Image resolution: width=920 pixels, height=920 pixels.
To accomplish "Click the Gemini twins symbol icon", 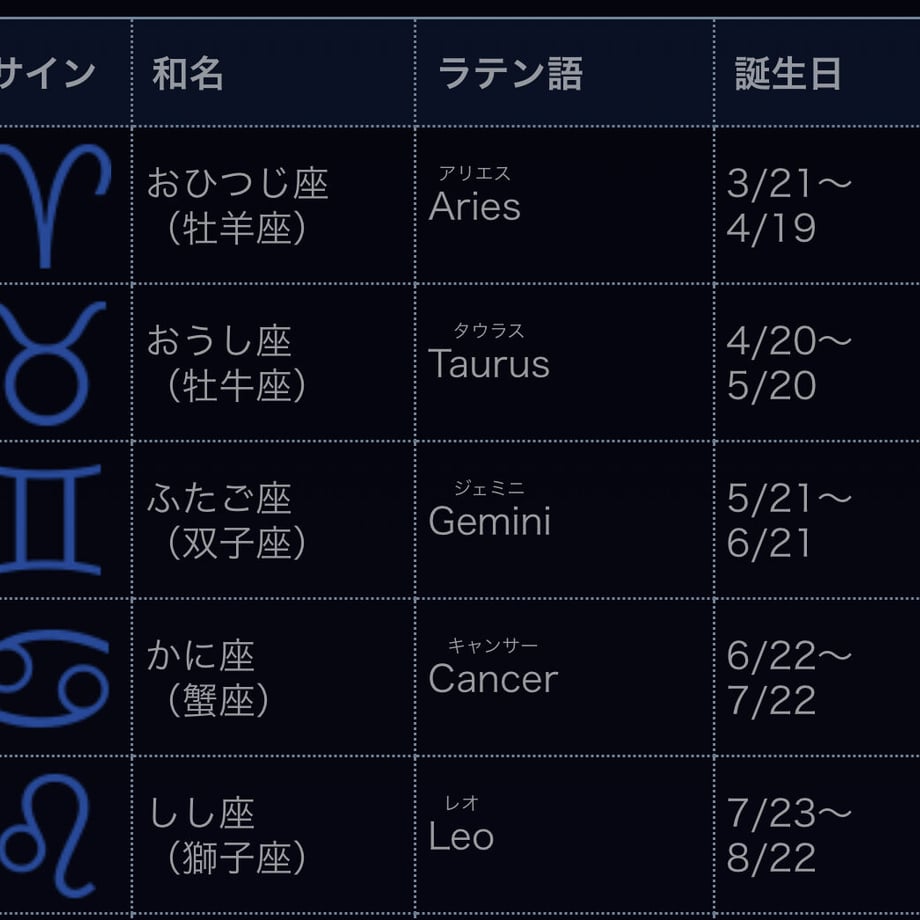I will (x=50, y=519).
